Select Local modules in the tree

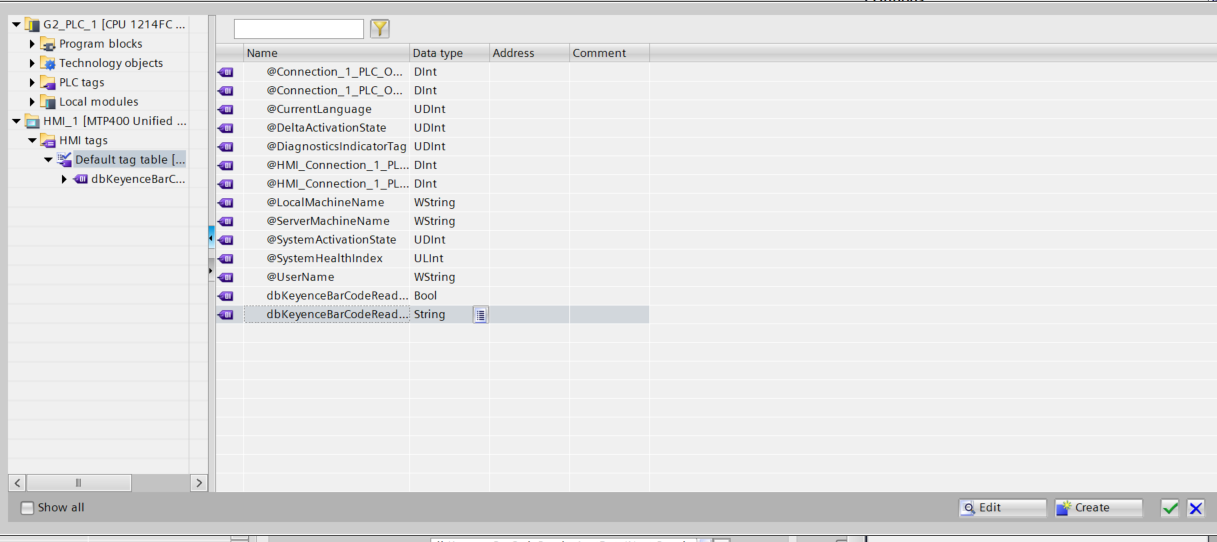point(99,102)
